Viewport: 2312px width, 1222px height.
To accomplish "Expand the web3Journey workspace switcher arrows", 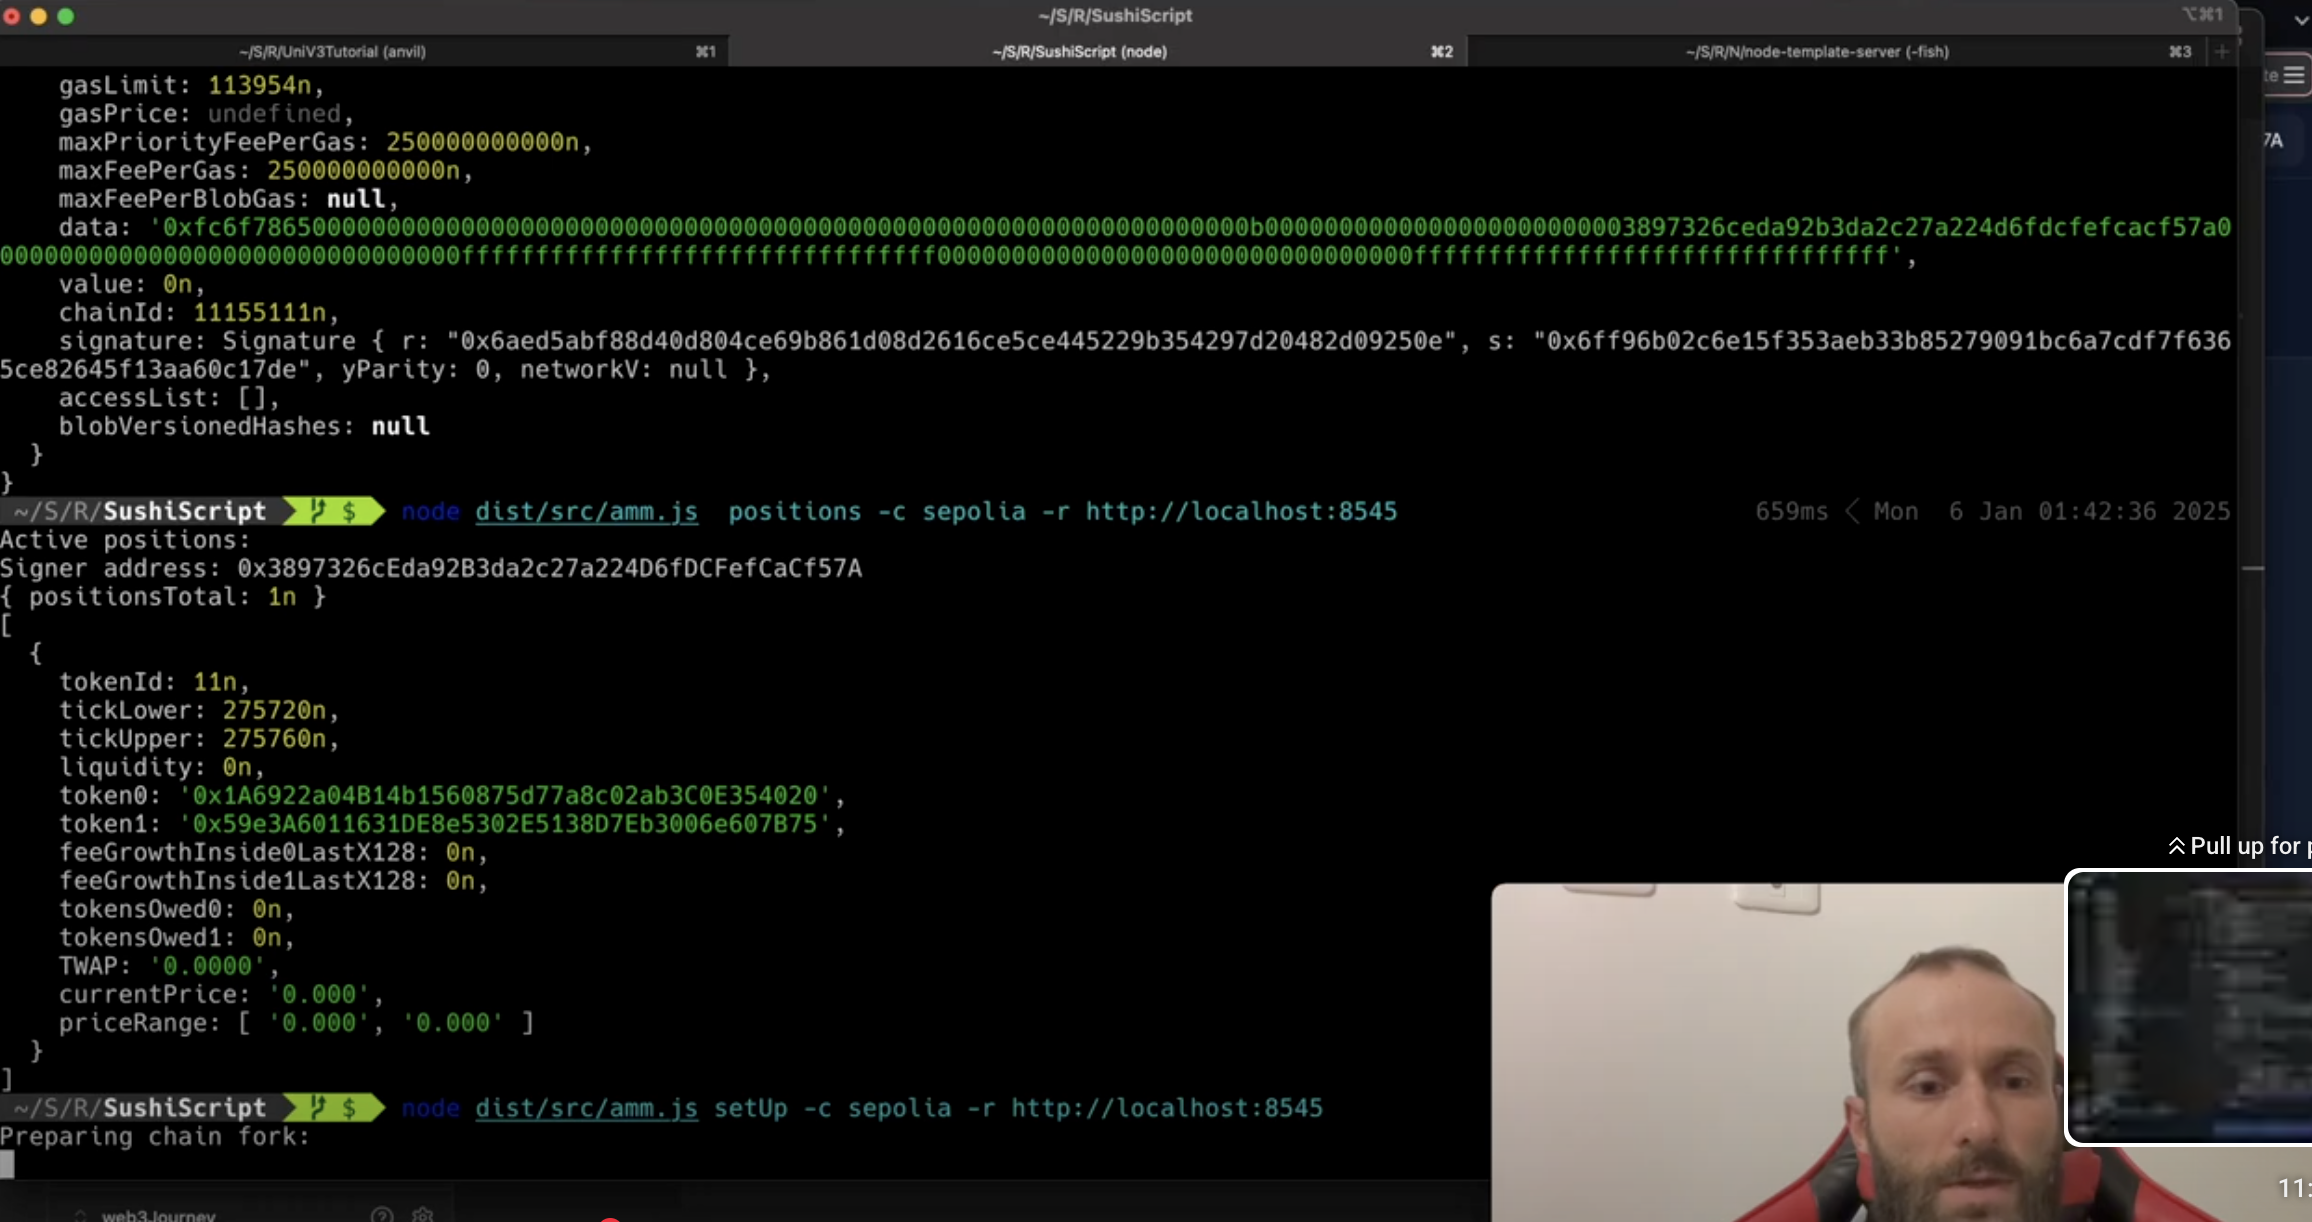I will click(x=80, y=1215).
